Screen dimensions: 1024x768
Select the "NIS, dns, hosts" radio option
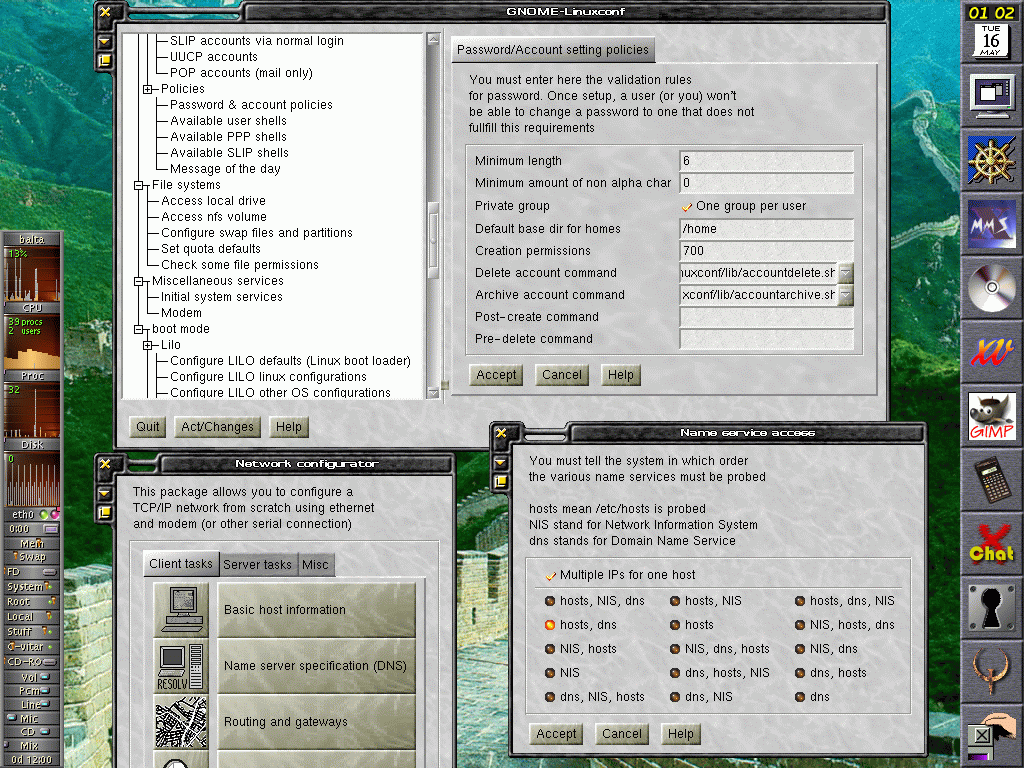[x=675, y=649]
